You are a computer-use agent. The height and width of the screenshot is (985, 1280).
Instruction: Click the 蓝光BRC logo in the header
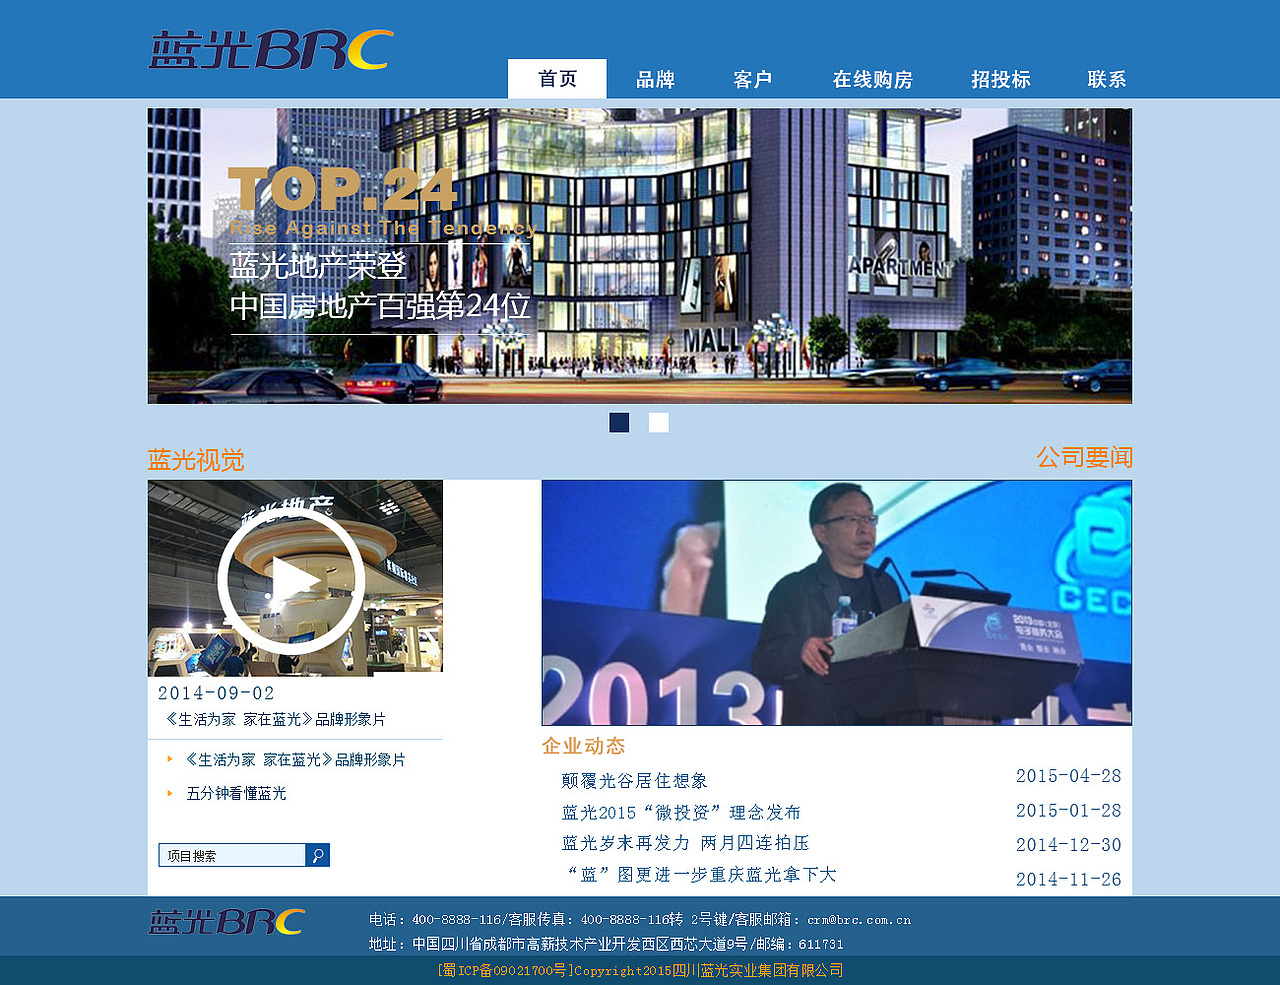pos(271,50)
